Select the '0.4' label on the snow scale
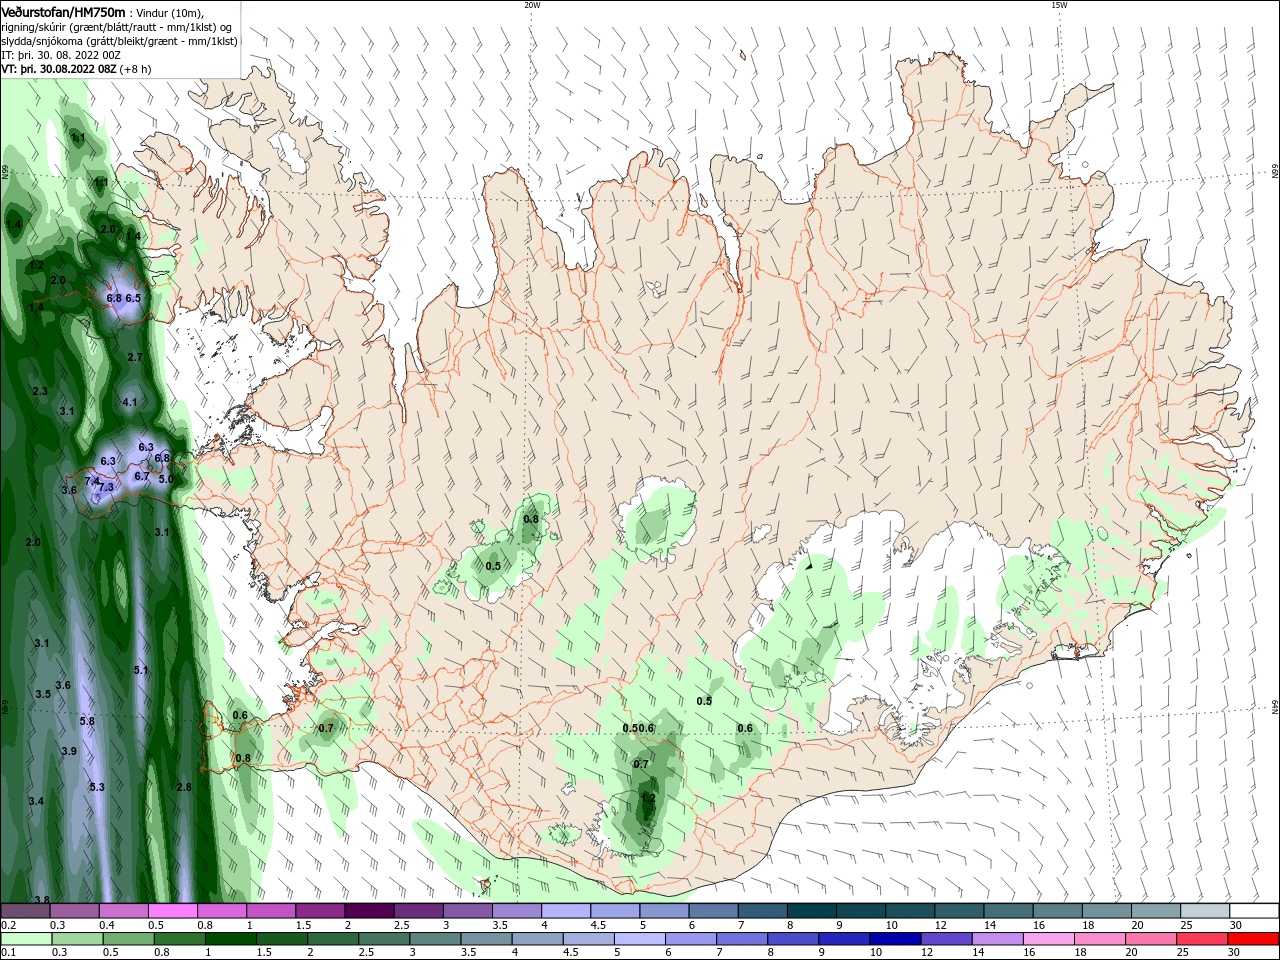This screenshot has width=1280, height=960. click(x=107, y=925)
